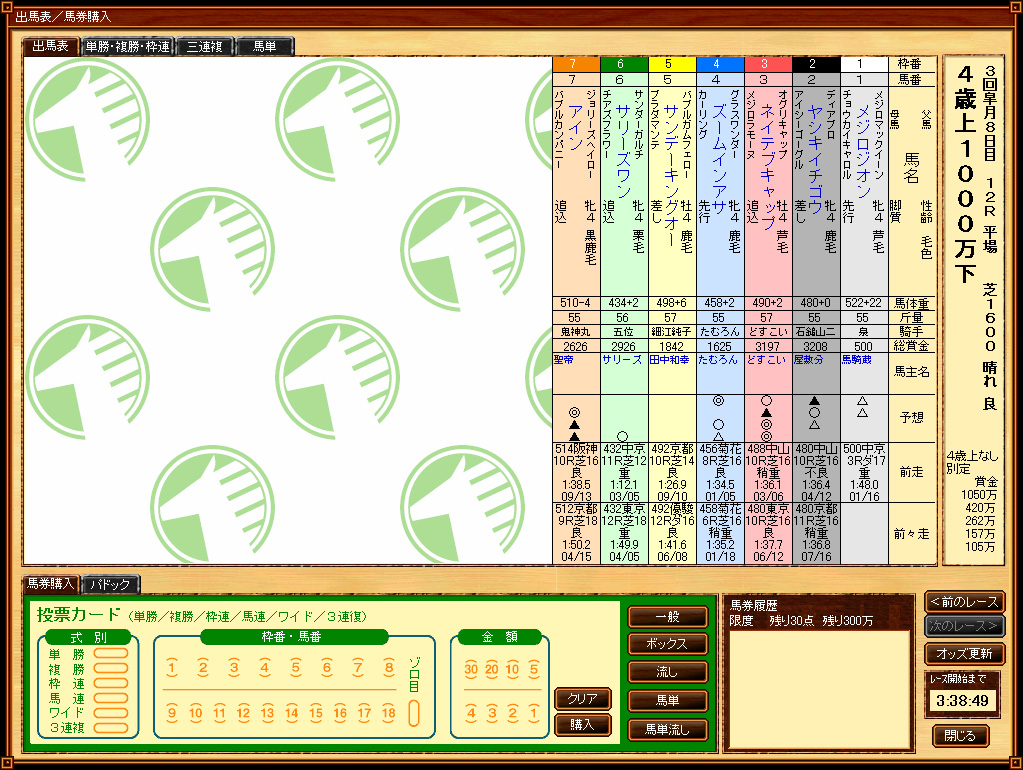Toggle the ゾロ目 oval marker
Image resolution: width=1023 pixels, height=770 pixels.
click(x=414, y=713)
